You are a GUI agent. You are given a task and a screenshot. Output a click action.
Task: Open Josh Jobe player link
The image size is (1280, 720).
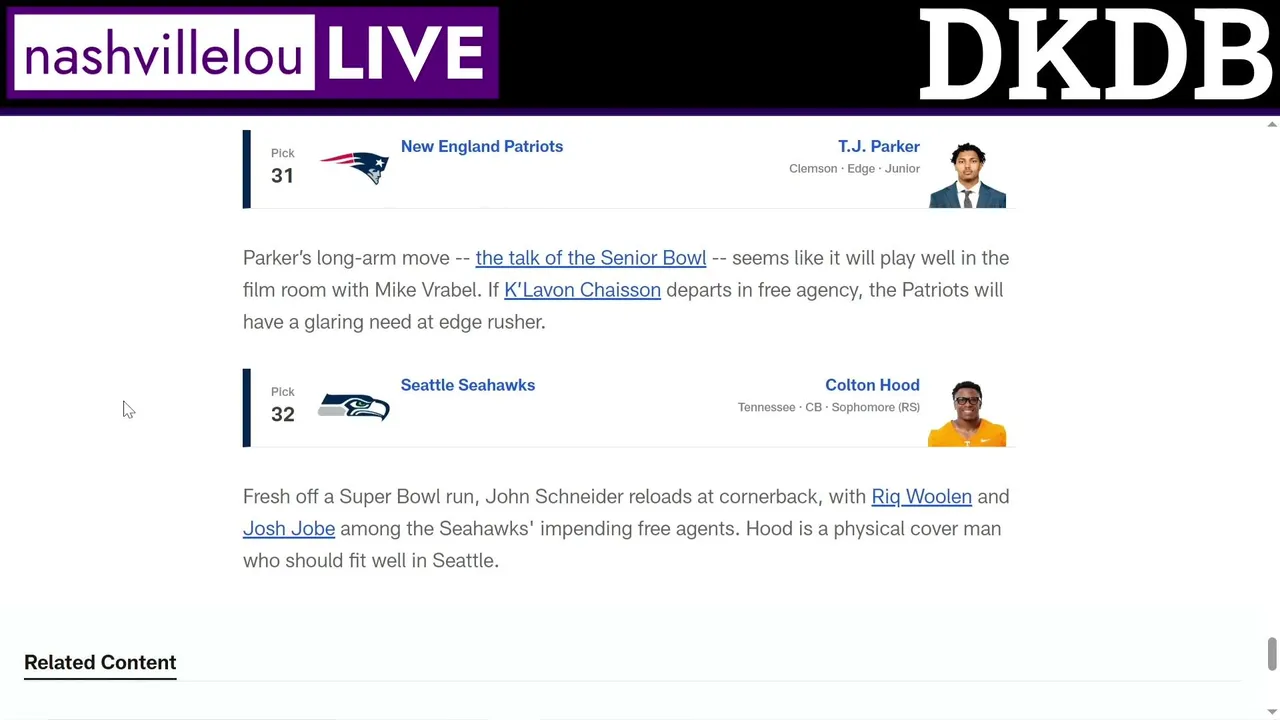click(289, 529)
